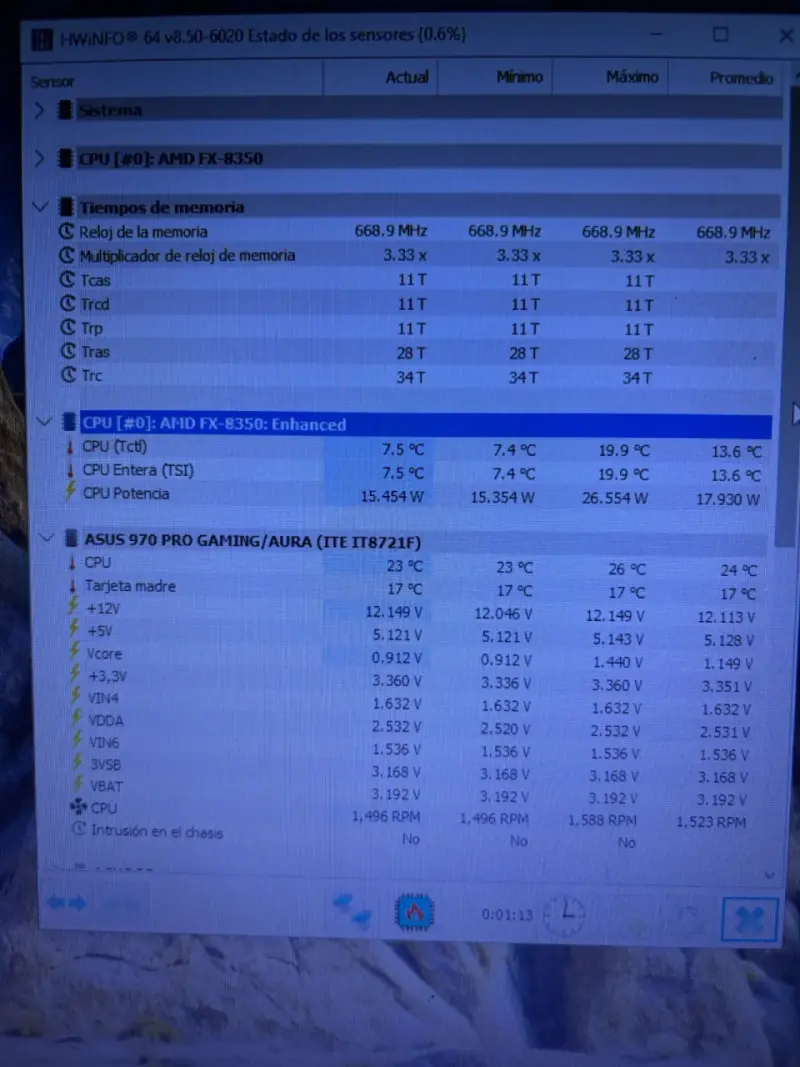The image size is (800, 1067).
Task: Reset elapsed time via the clock icon
Action: coord(564,915)
